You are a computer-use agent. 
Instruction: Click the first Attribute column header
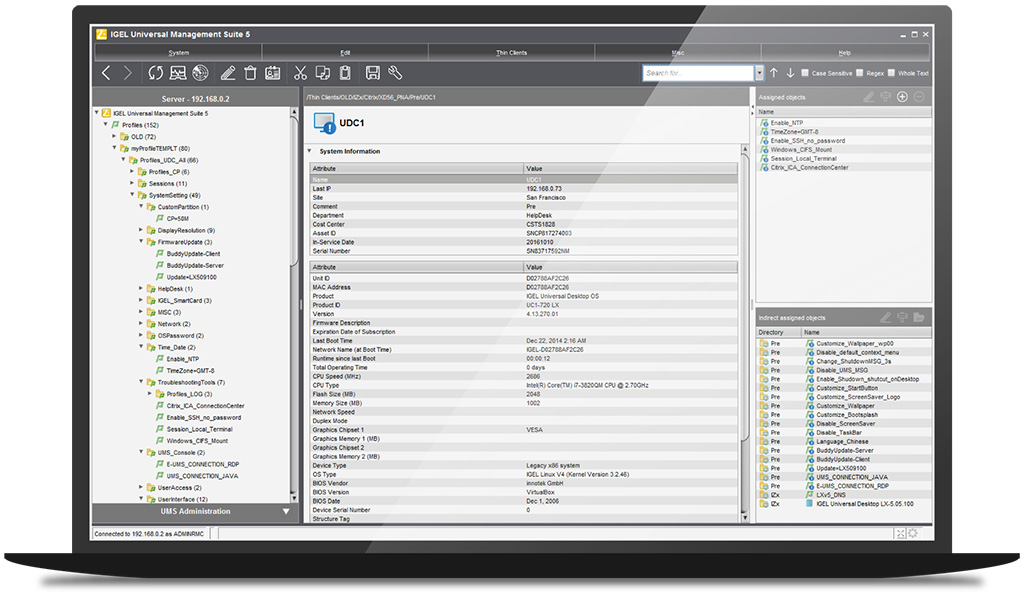(x=417, y=168)
